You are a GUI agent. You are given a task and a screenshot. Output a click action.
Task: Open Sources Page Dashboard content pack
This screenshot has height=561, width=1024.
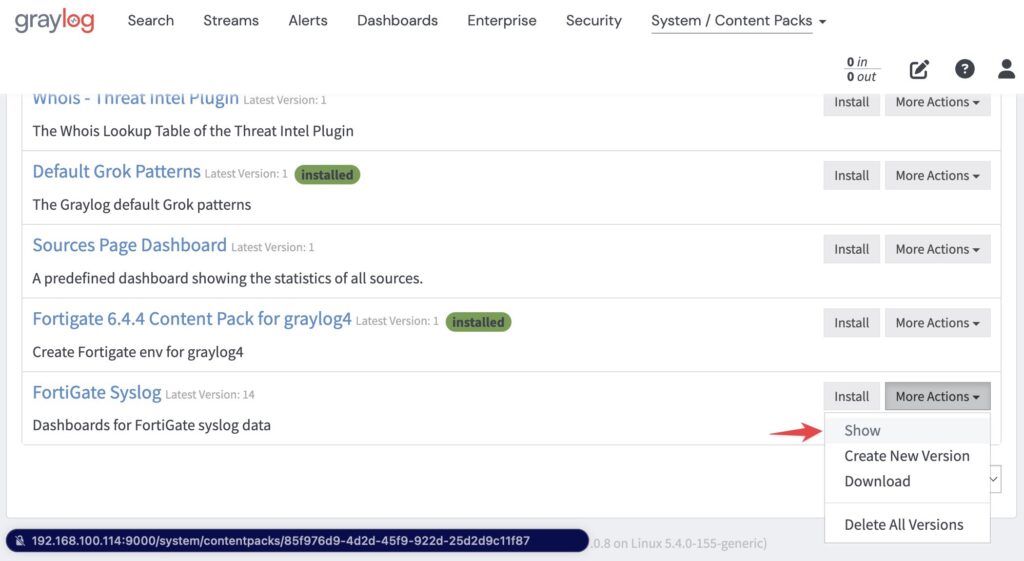coord(129,246)
